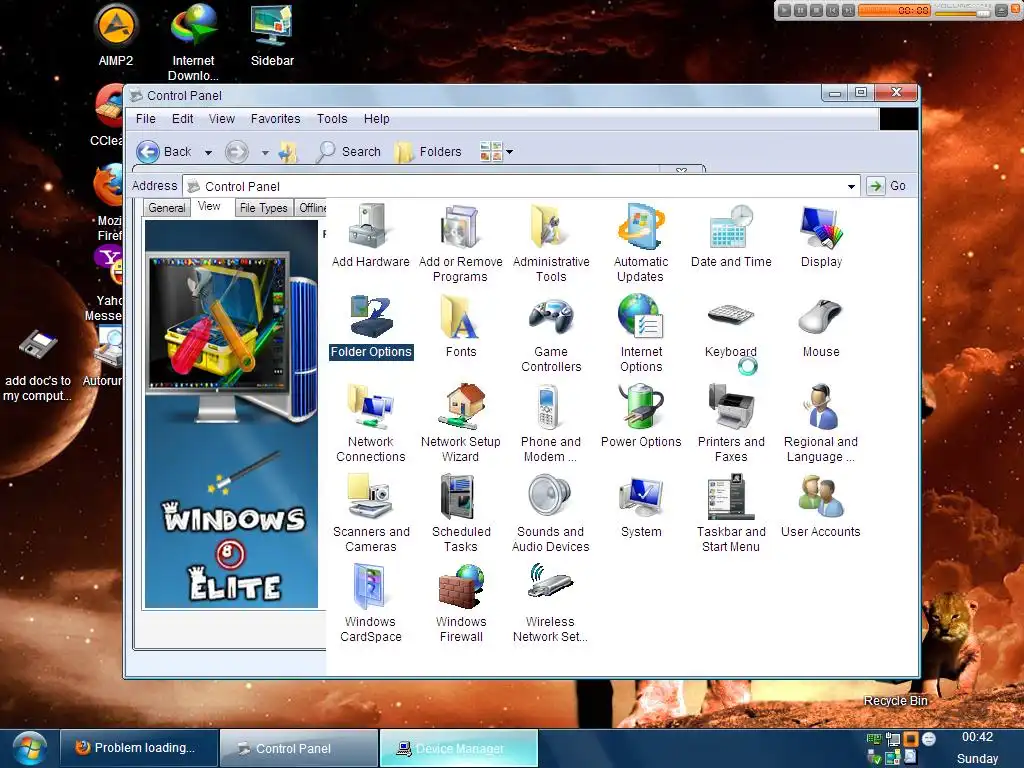This screenshot has width=1024, height=768.
Task: Open the Add Hardware applet
Action: tap(370, 235)
